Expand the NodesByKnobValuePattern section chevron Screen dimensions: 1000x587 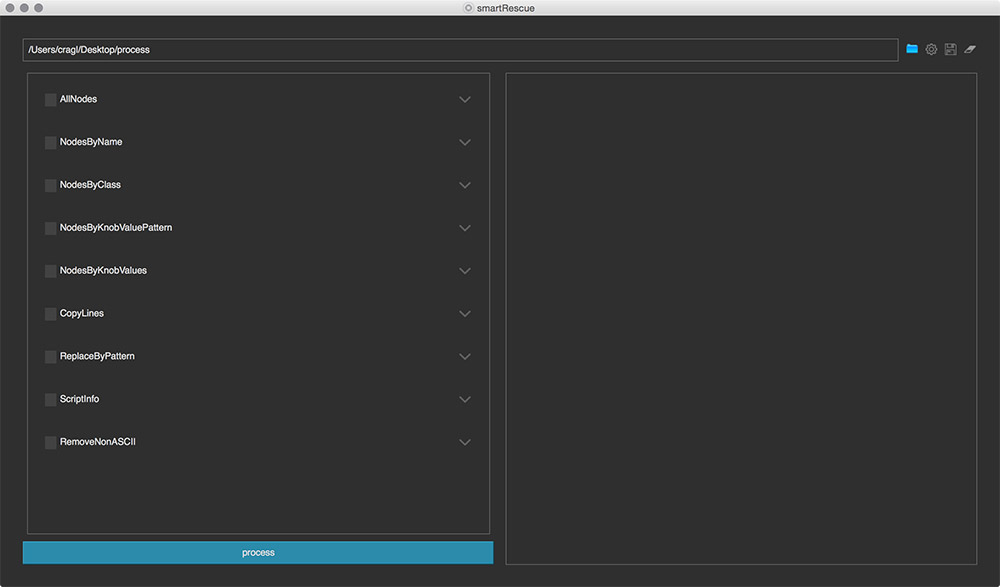point(464,228)
